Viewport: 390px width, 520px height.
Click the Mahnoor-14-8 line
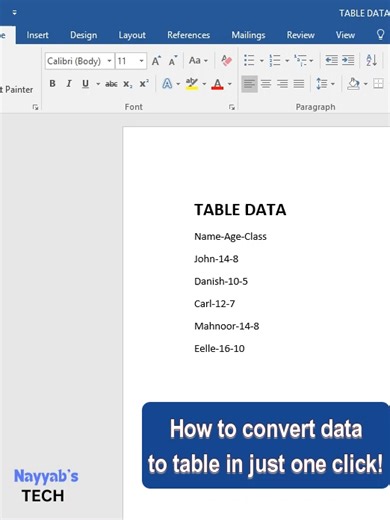point(227,326)
